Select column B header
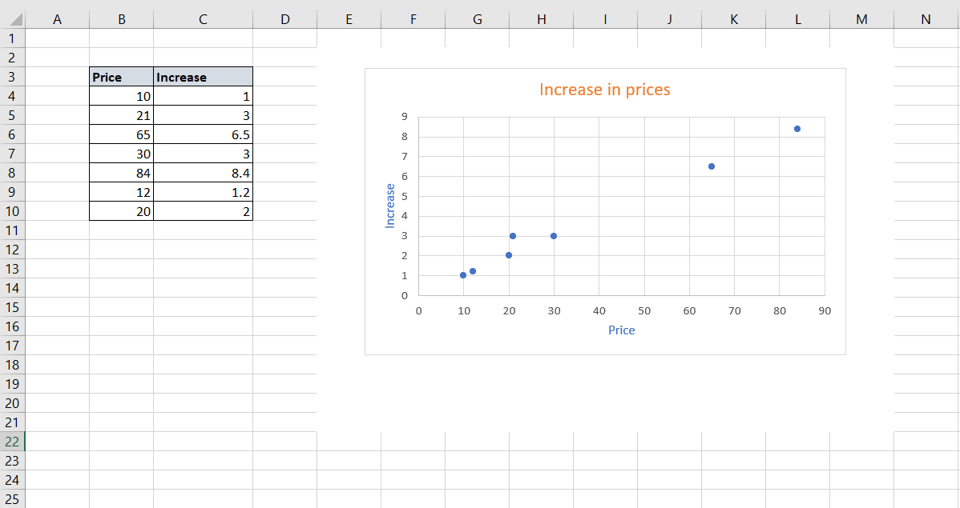960x508 pixels. click(x=121, y=20)
